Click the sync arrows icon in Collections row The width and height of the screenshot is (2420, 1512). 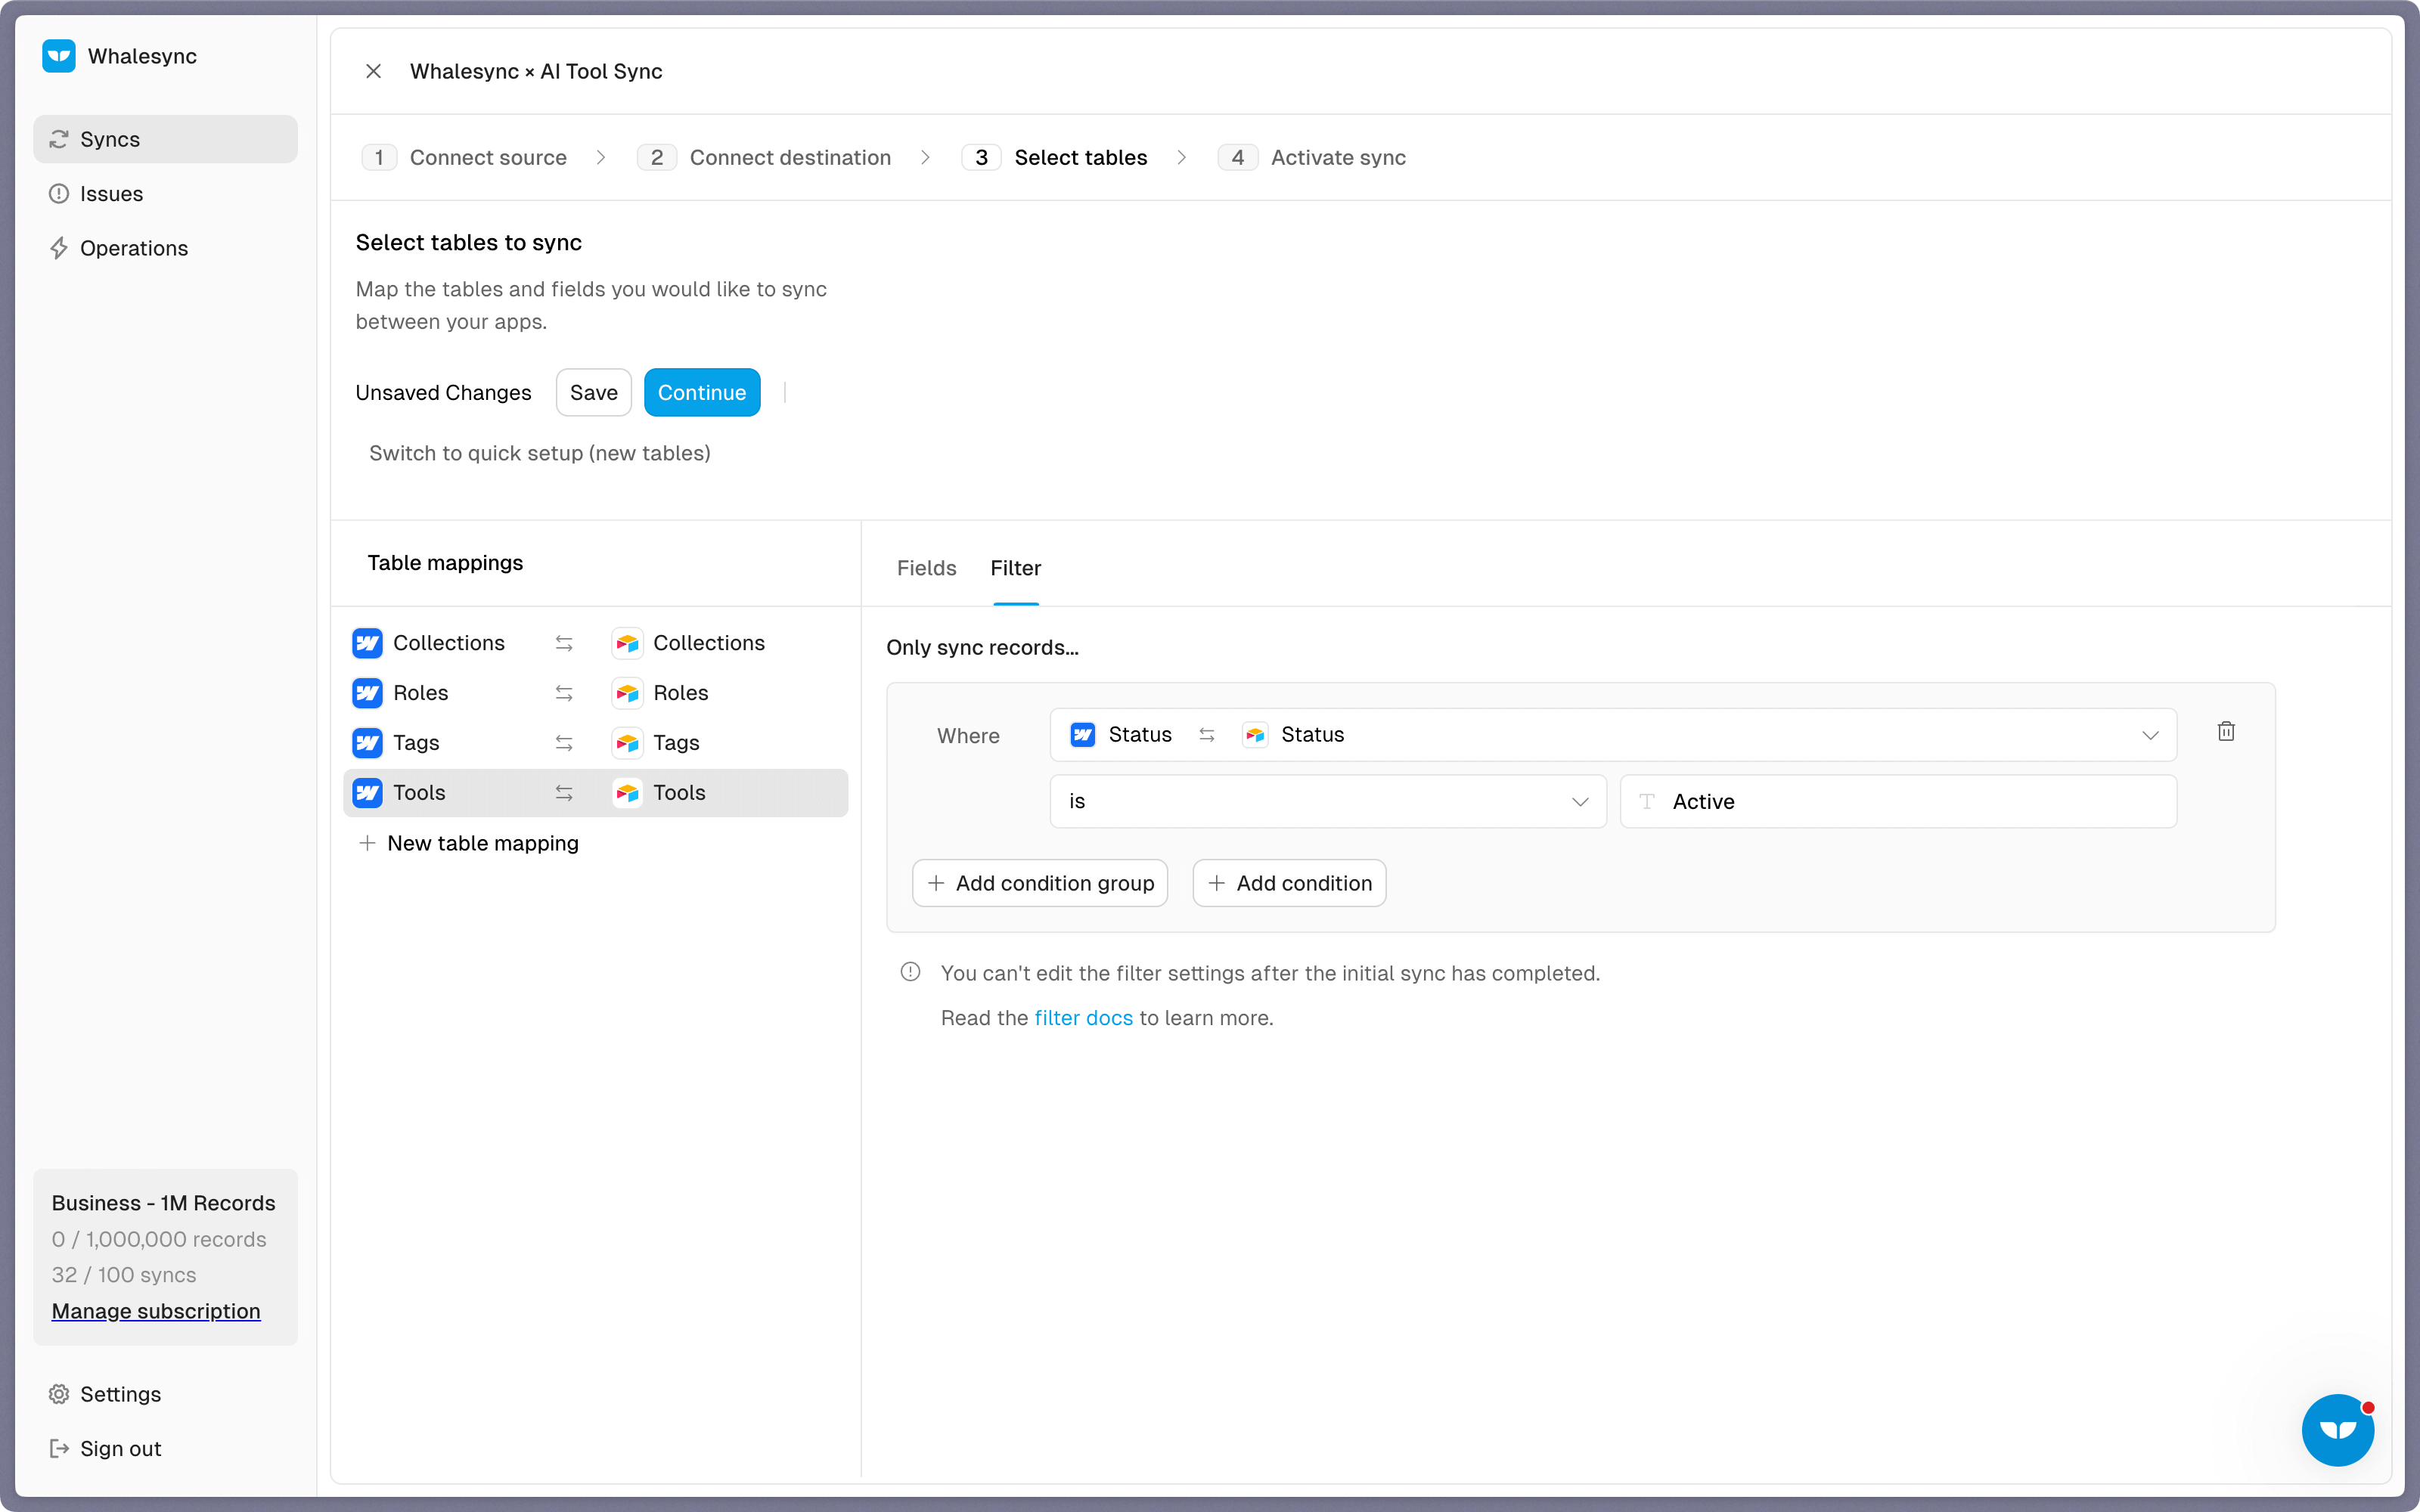point(564,643)
